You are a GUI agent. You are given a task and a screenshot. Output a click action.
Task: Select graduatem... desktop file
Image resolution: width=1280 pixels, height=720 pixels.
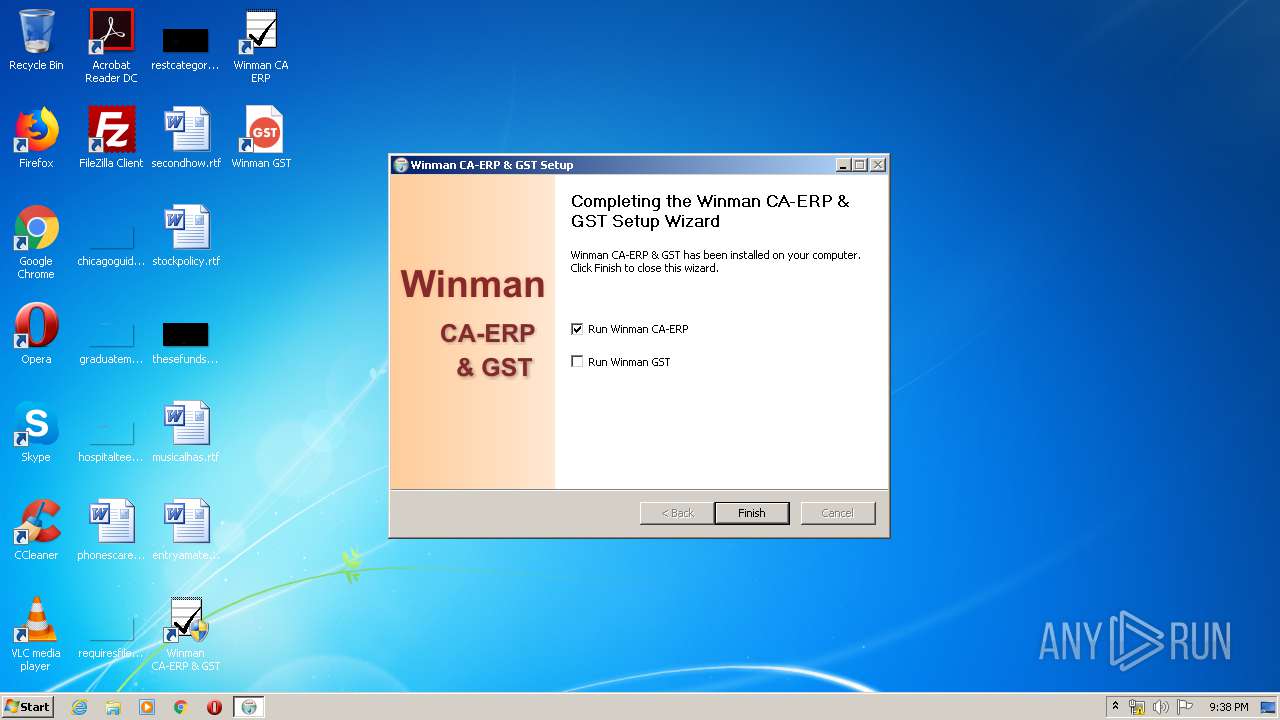(111, 343)
